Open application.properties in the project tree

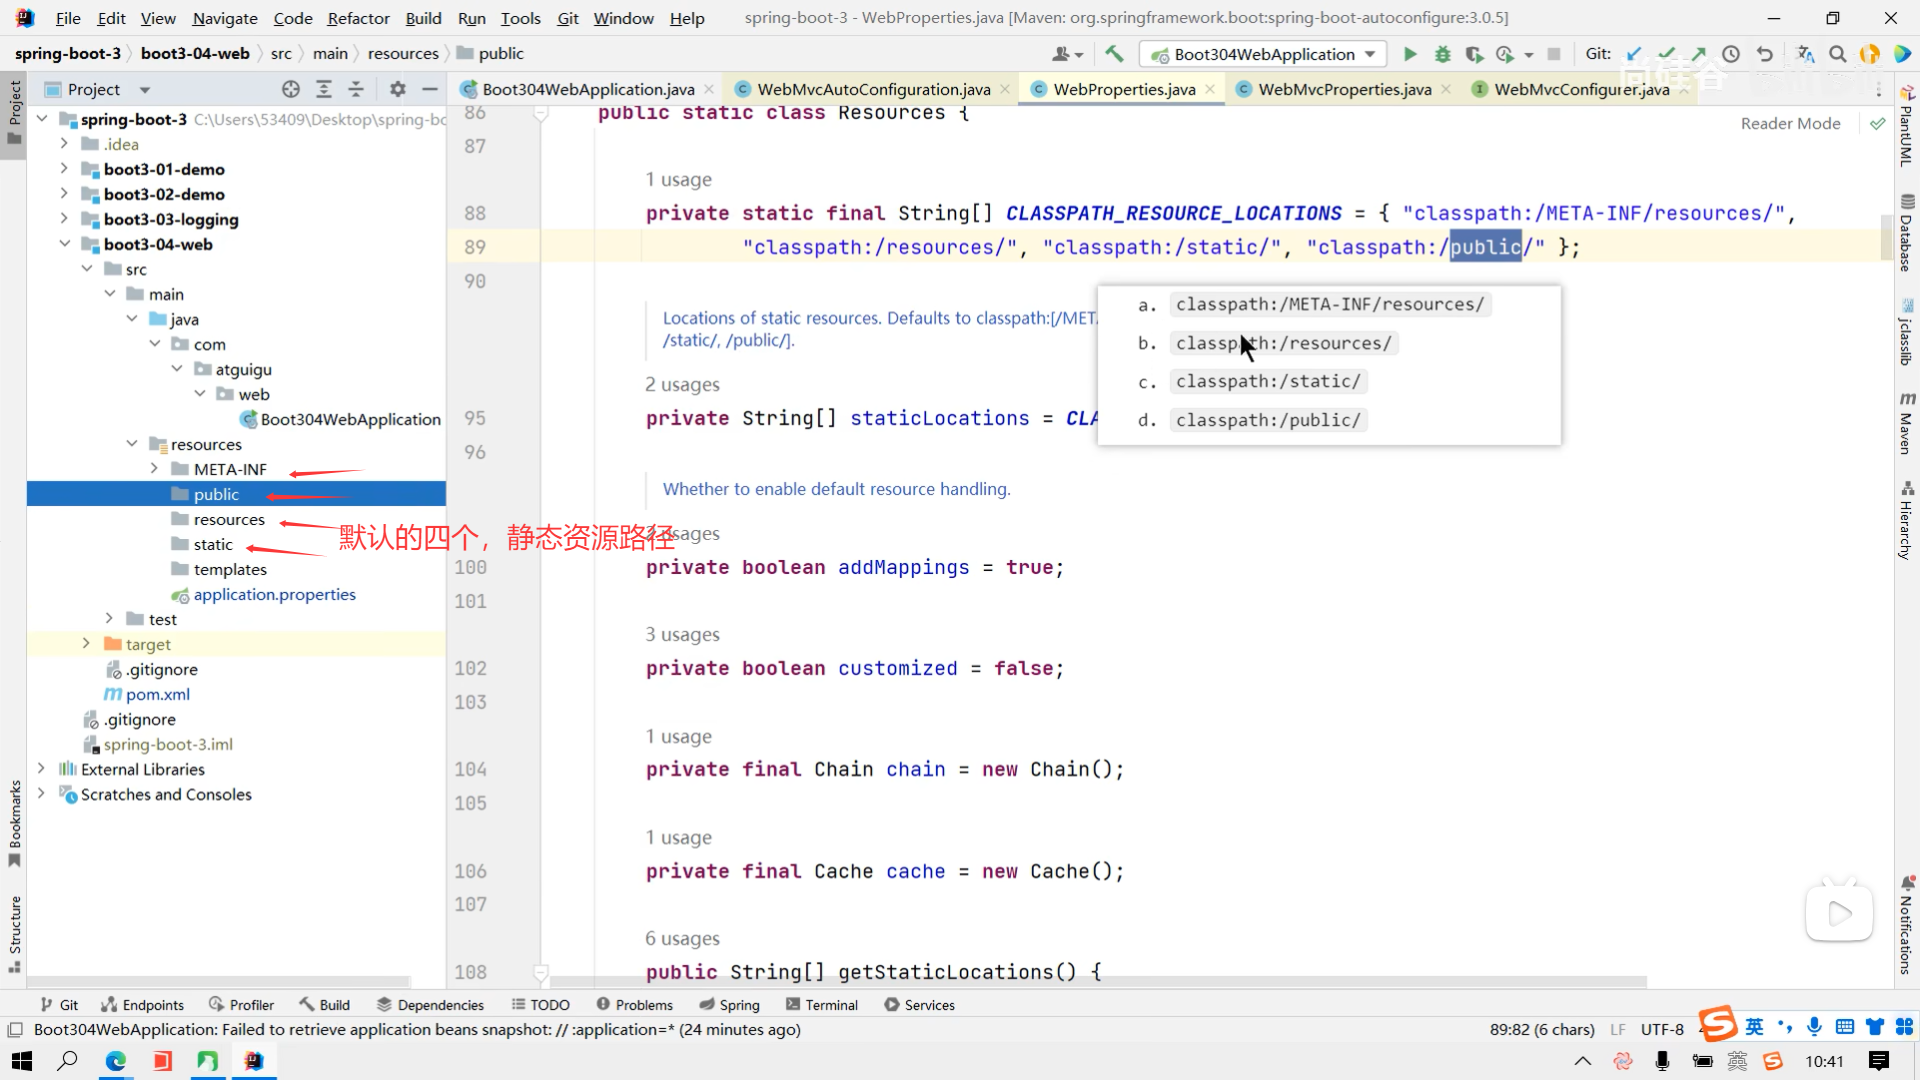click(274, 594)
